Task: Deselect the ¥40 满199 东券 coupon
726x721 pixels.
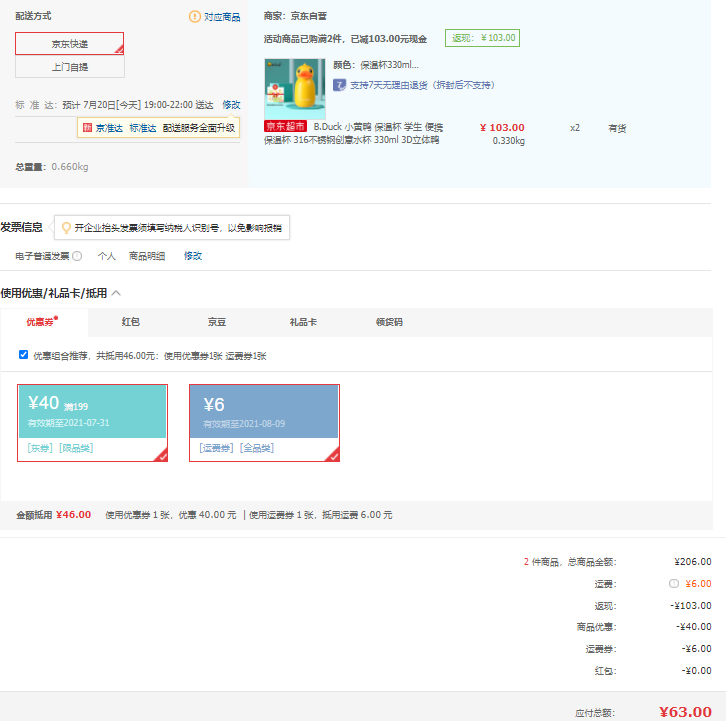Action: coord(93,423)
